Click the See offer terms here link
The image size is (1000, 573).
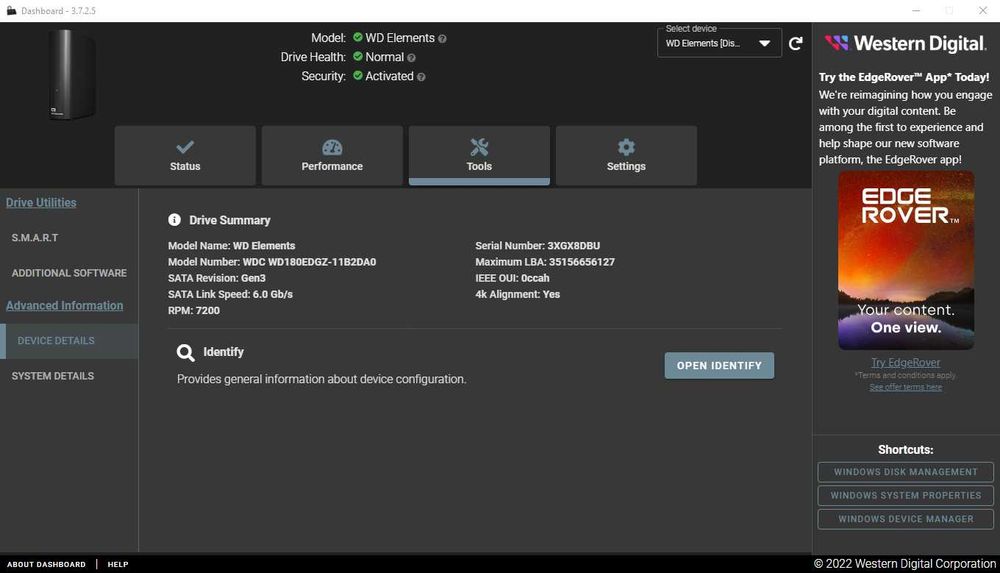(906, 387)
